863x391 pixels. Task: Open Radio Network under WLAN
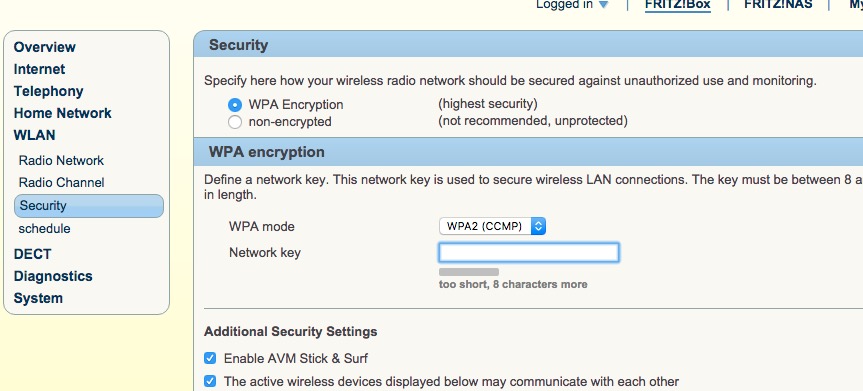coord(61,160)
